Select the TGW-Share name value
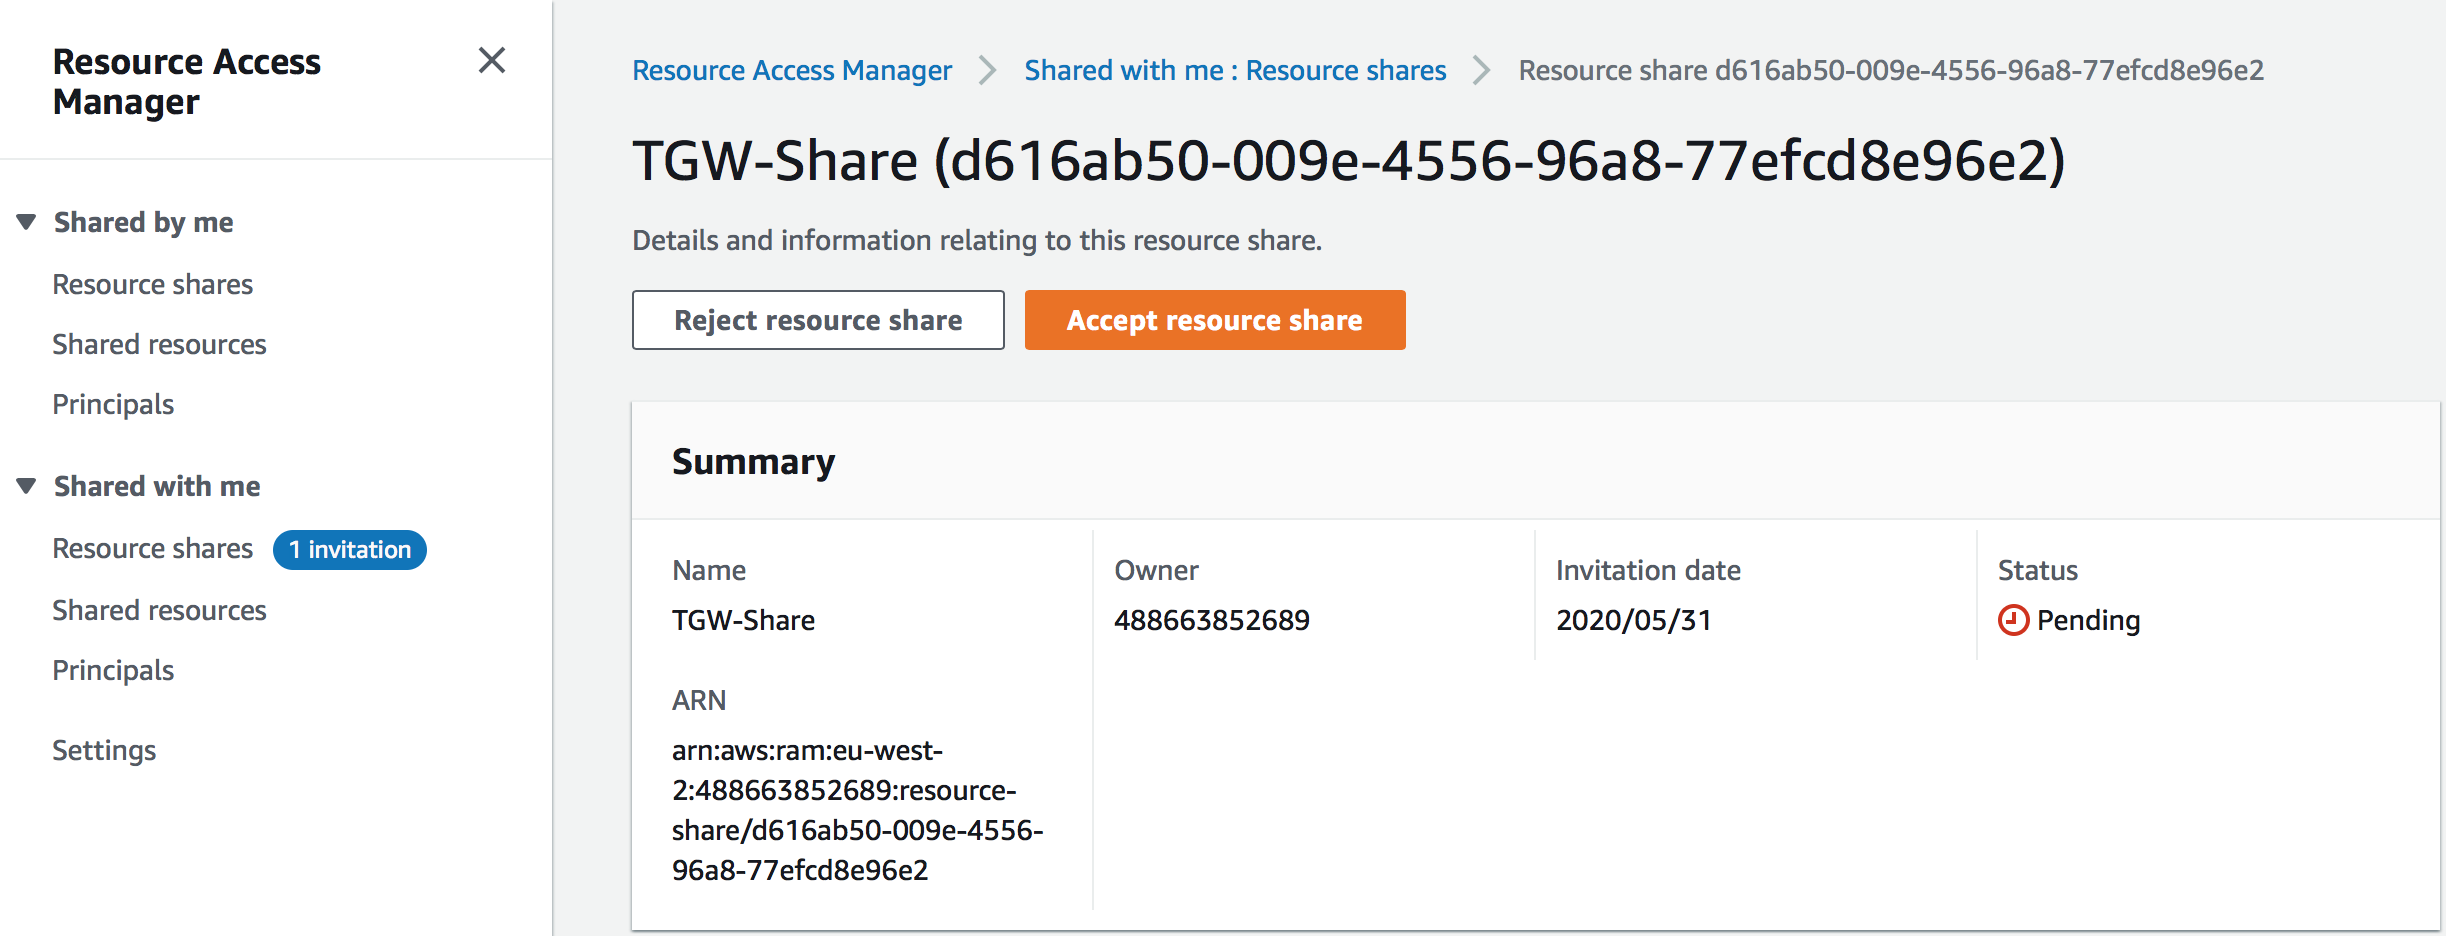The image size is (2446, 936). click(743, 620)
